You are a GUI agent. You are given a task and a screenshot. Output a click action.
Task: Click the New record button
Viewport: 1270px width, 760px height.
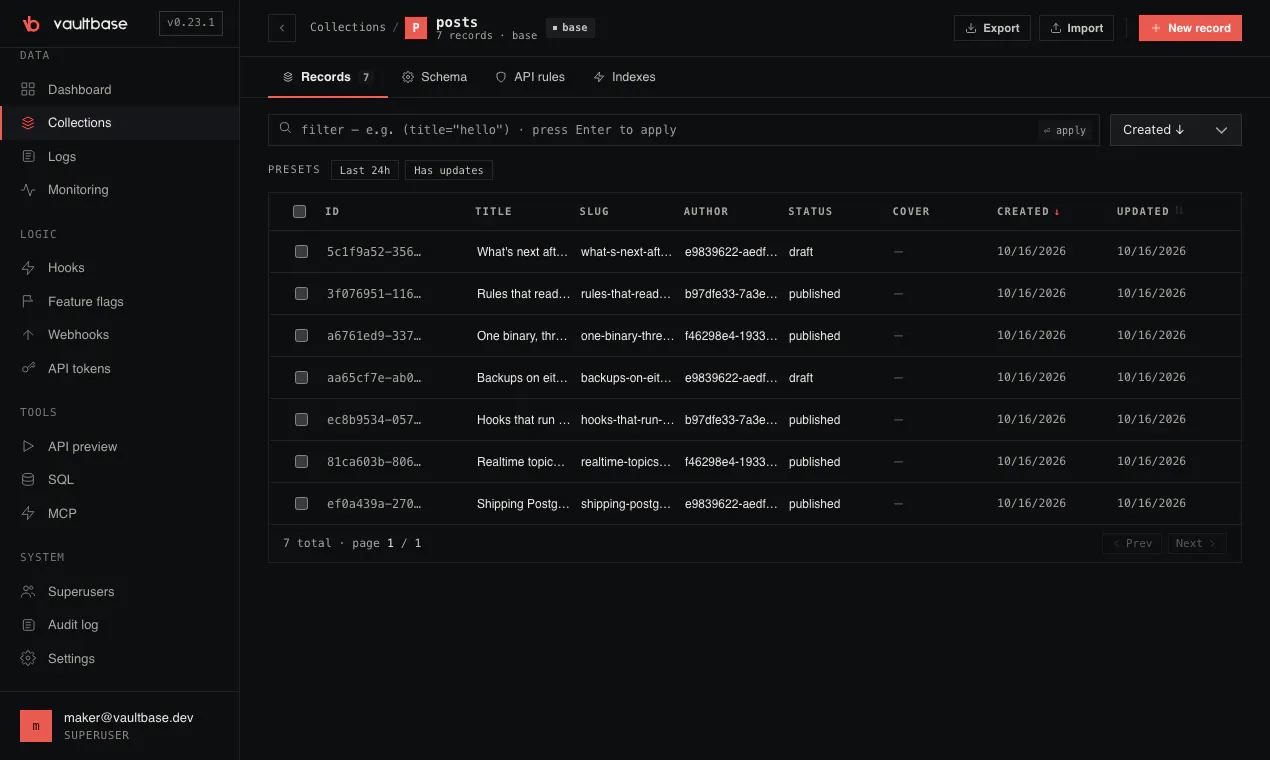click(1190, 28)
